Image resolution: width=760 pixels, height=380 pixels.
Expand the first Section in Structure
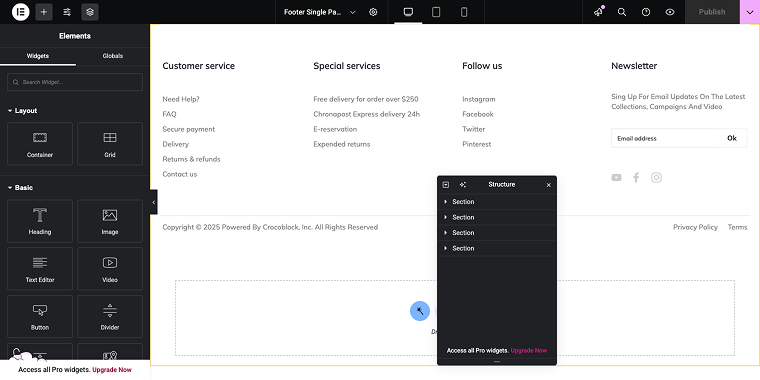[445, 202]
